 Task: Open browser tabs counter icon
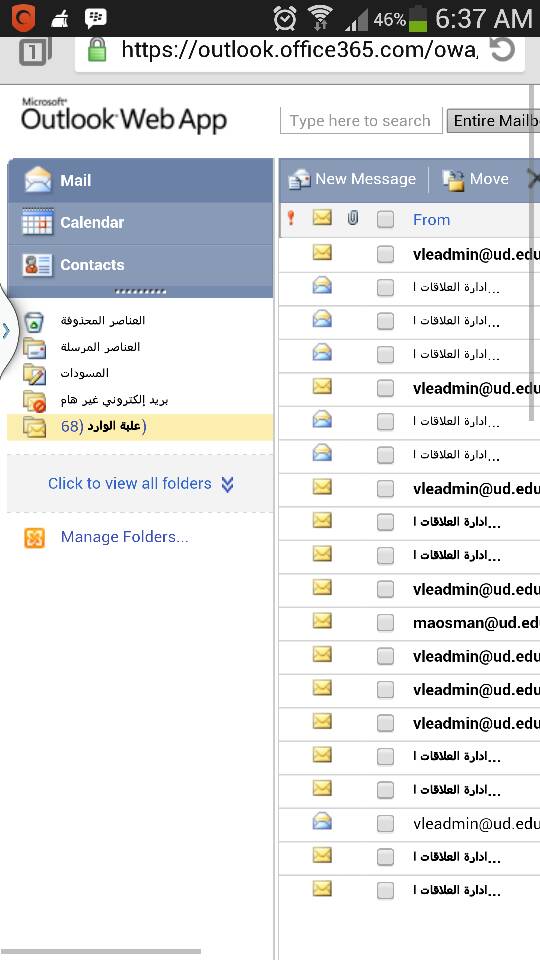(x=35, y=51)
